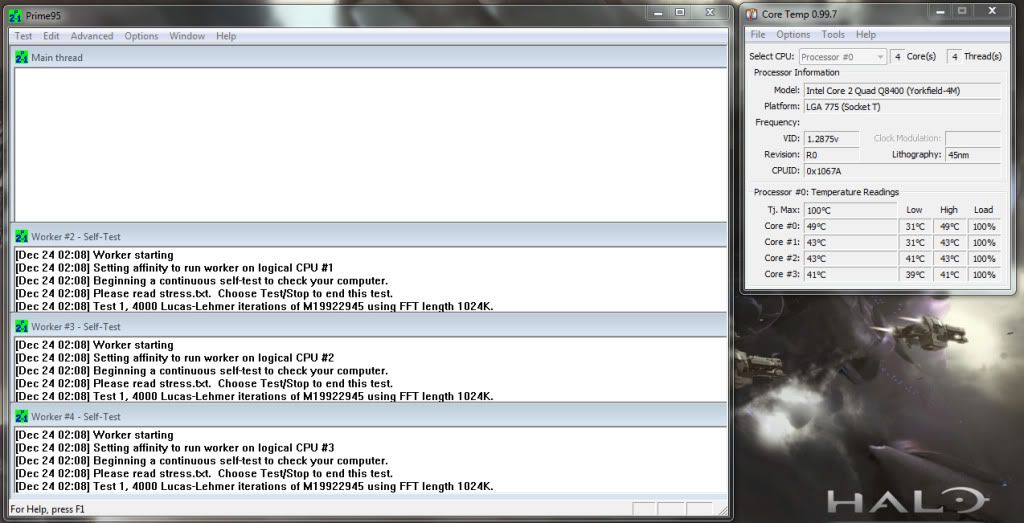Viewport: 1024px width, 523px height.
Task: Click the Worker #2 Self-Test window icon
Action: tap(22, 236)
